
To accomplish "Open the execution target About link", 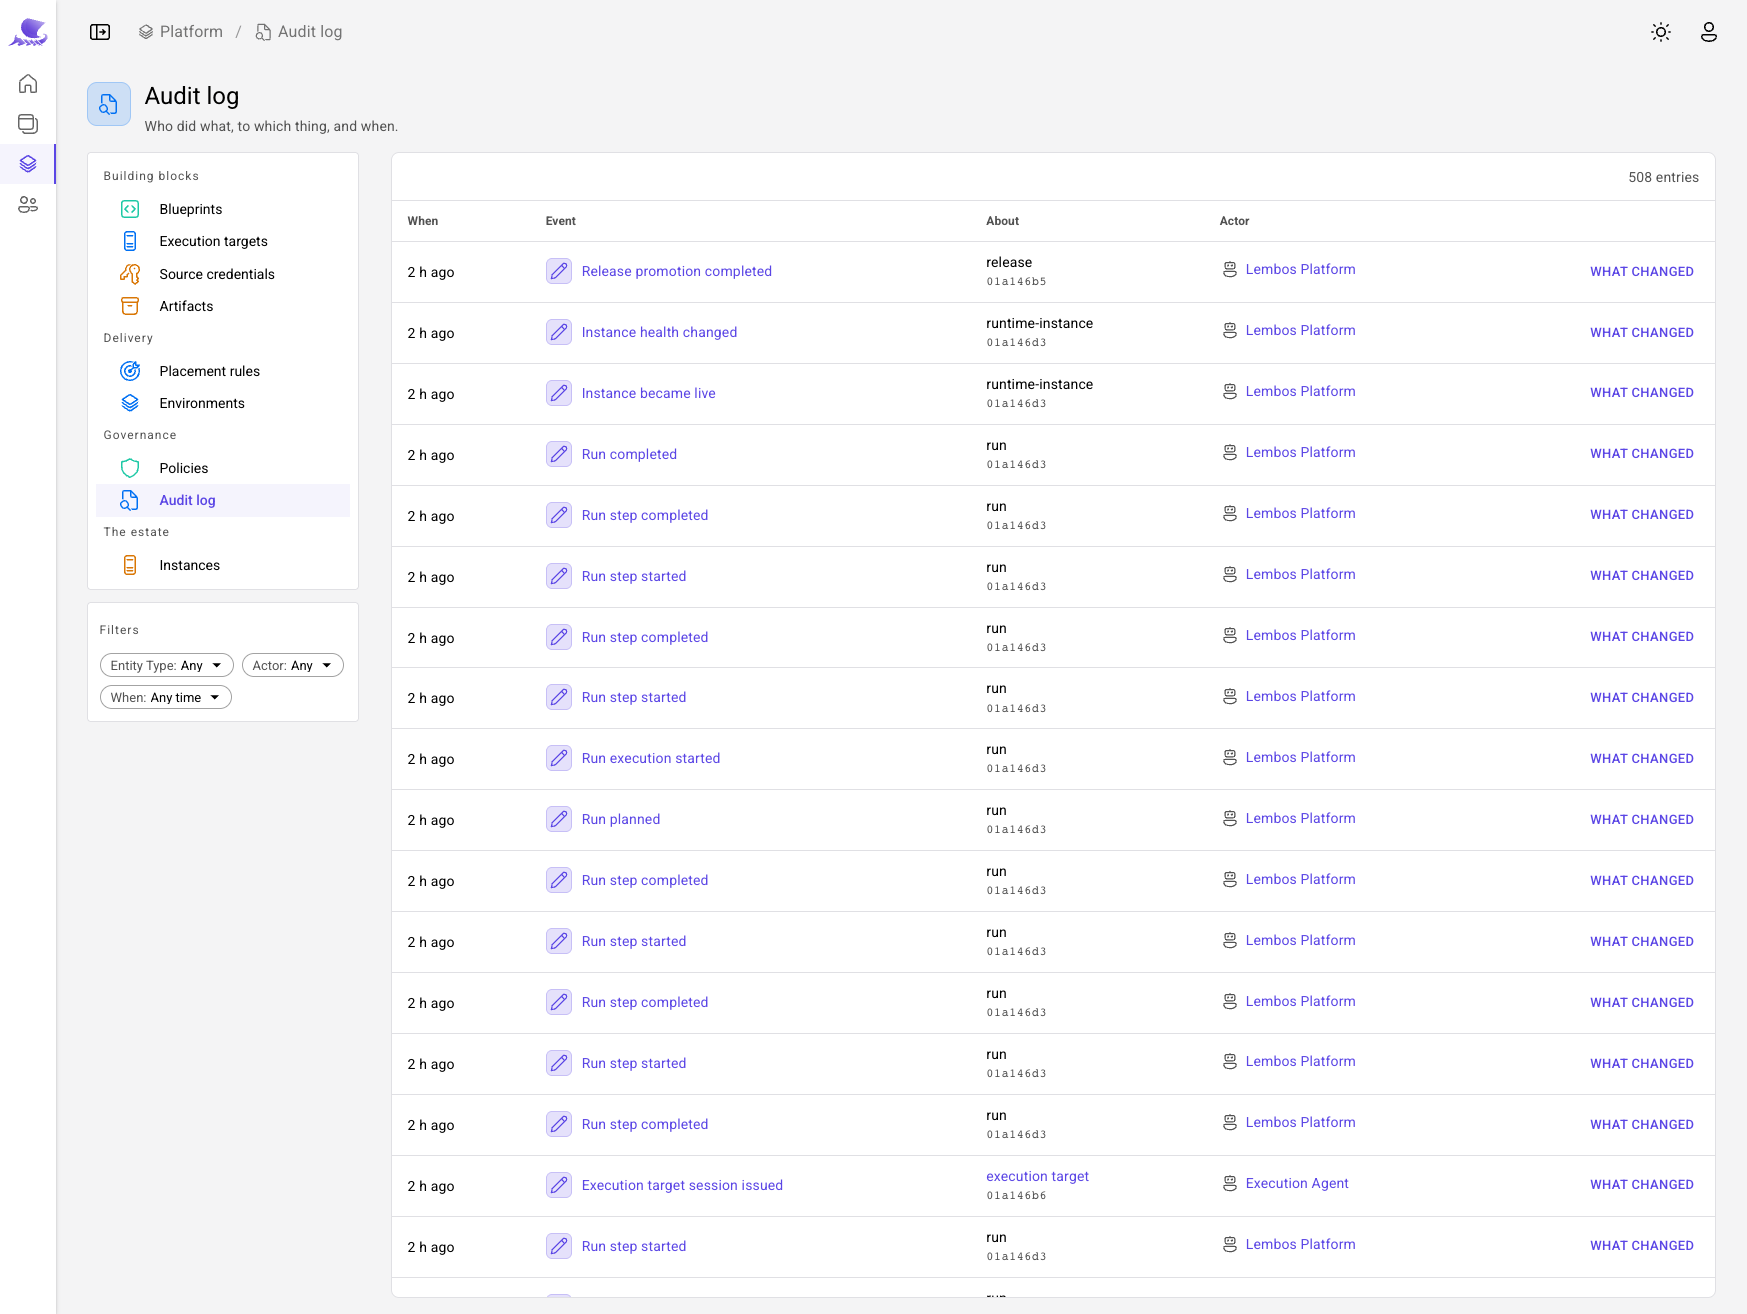I will 1038,1176.
